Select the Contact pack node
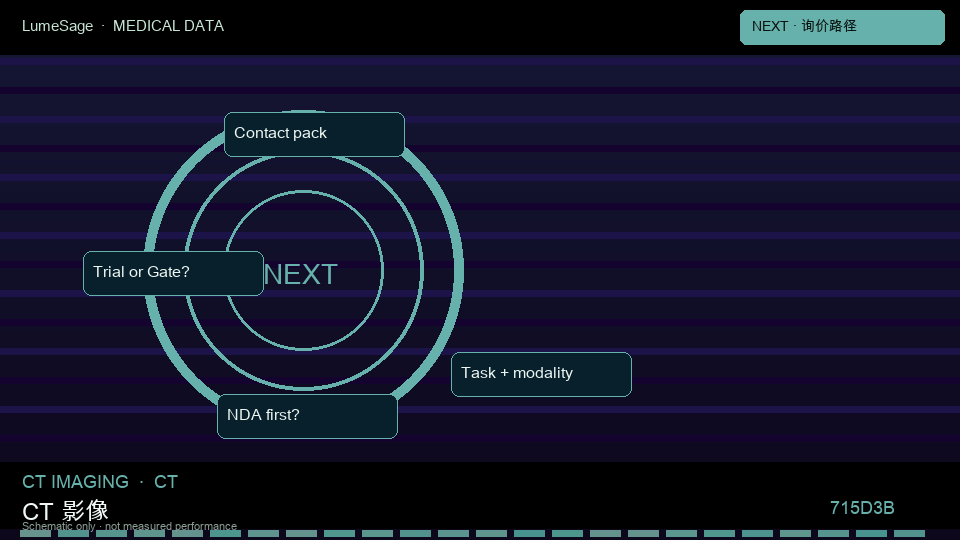 point(314,134)
